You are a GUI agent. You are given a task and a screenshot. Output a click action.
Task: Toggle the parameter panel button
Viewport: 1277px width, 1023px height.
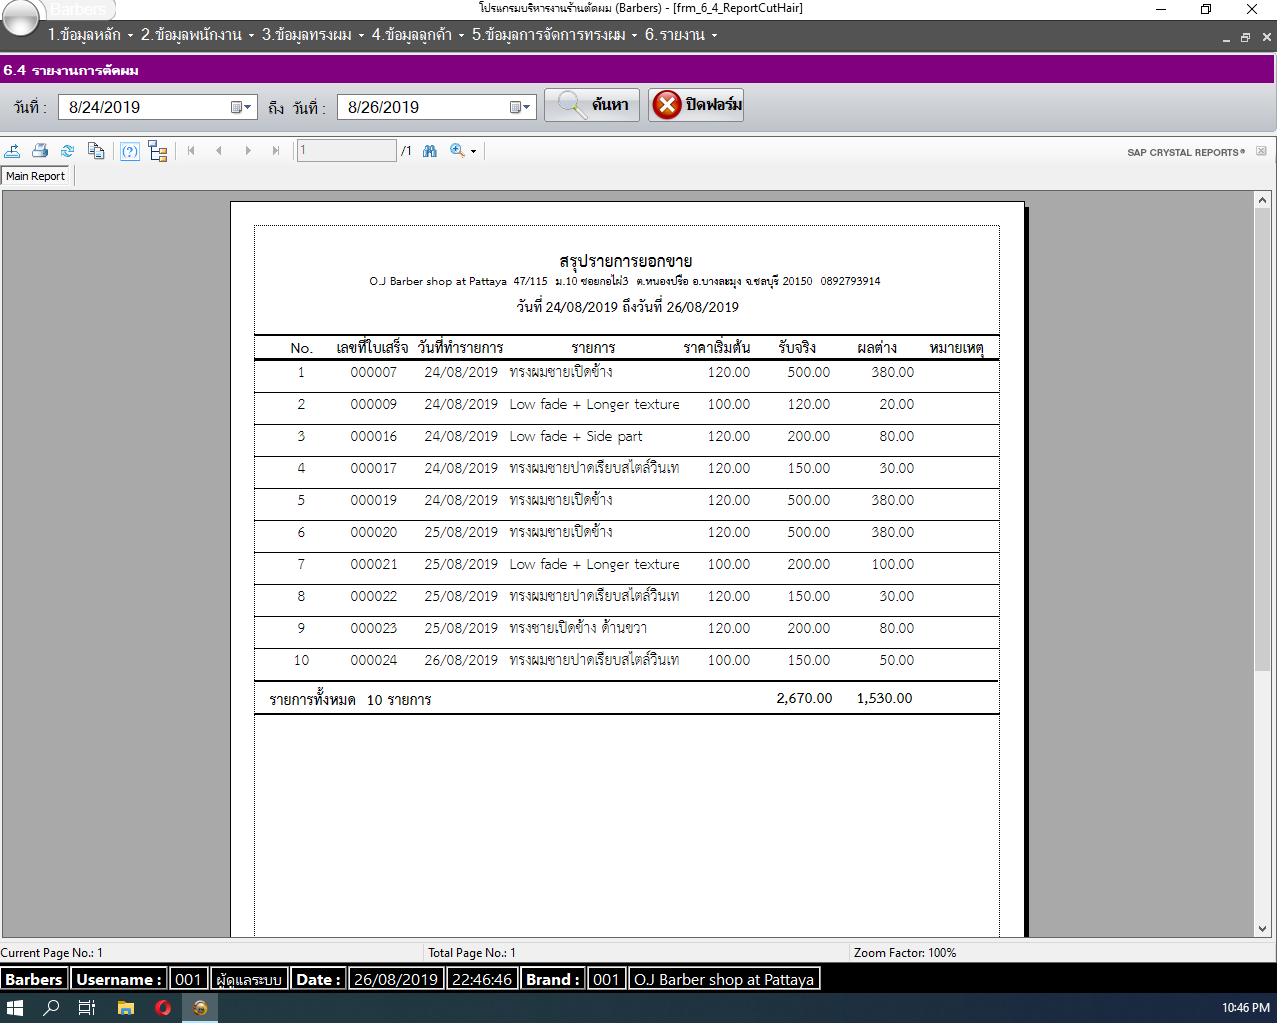(x=130, y=151)
